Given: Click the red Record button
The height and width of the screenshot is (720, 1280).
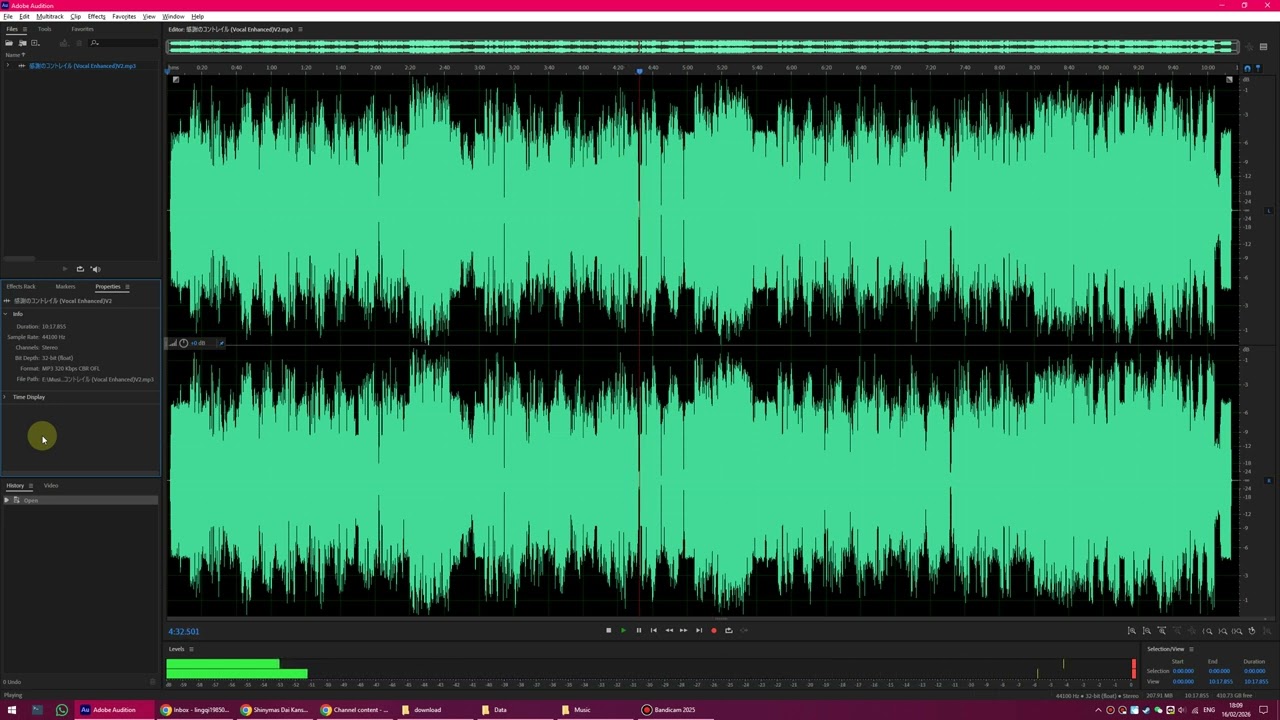Looking at the screenshot, I should tap(713, 631).
